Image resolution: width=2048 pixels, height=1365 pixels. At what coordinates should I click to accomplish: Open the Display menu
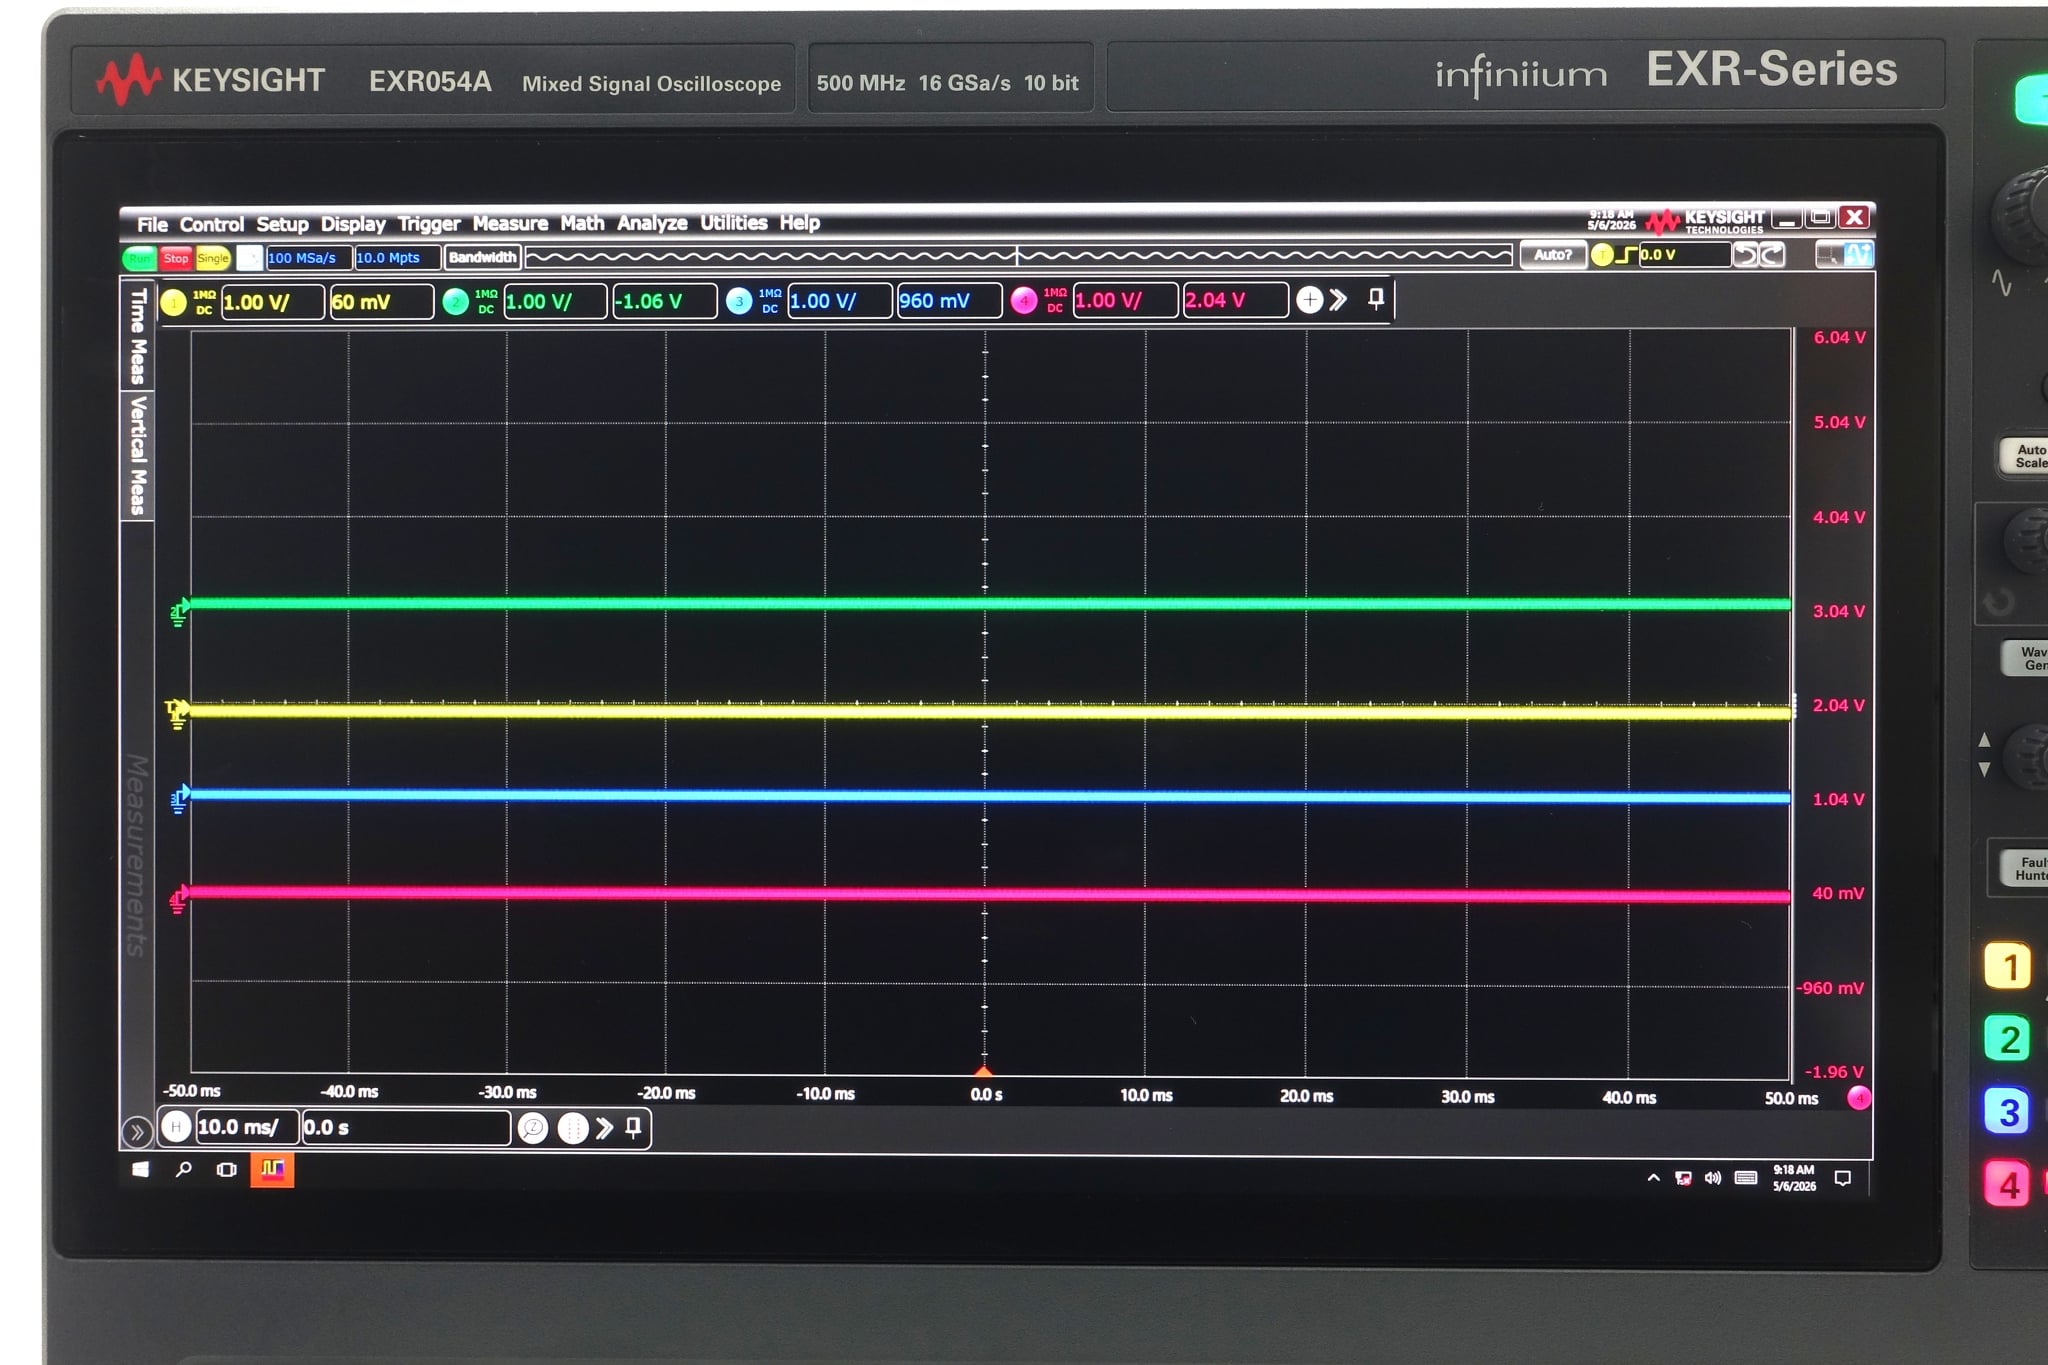click(352, 224)
